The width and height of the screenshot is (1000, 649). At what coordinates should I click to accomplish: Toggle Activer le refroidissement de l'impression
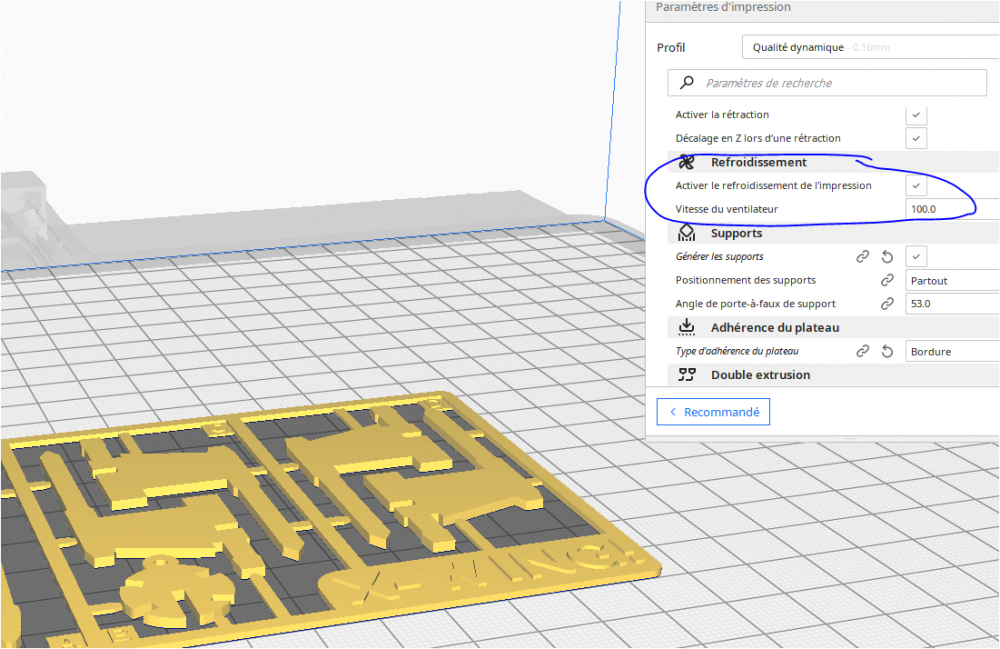point(916,186)
